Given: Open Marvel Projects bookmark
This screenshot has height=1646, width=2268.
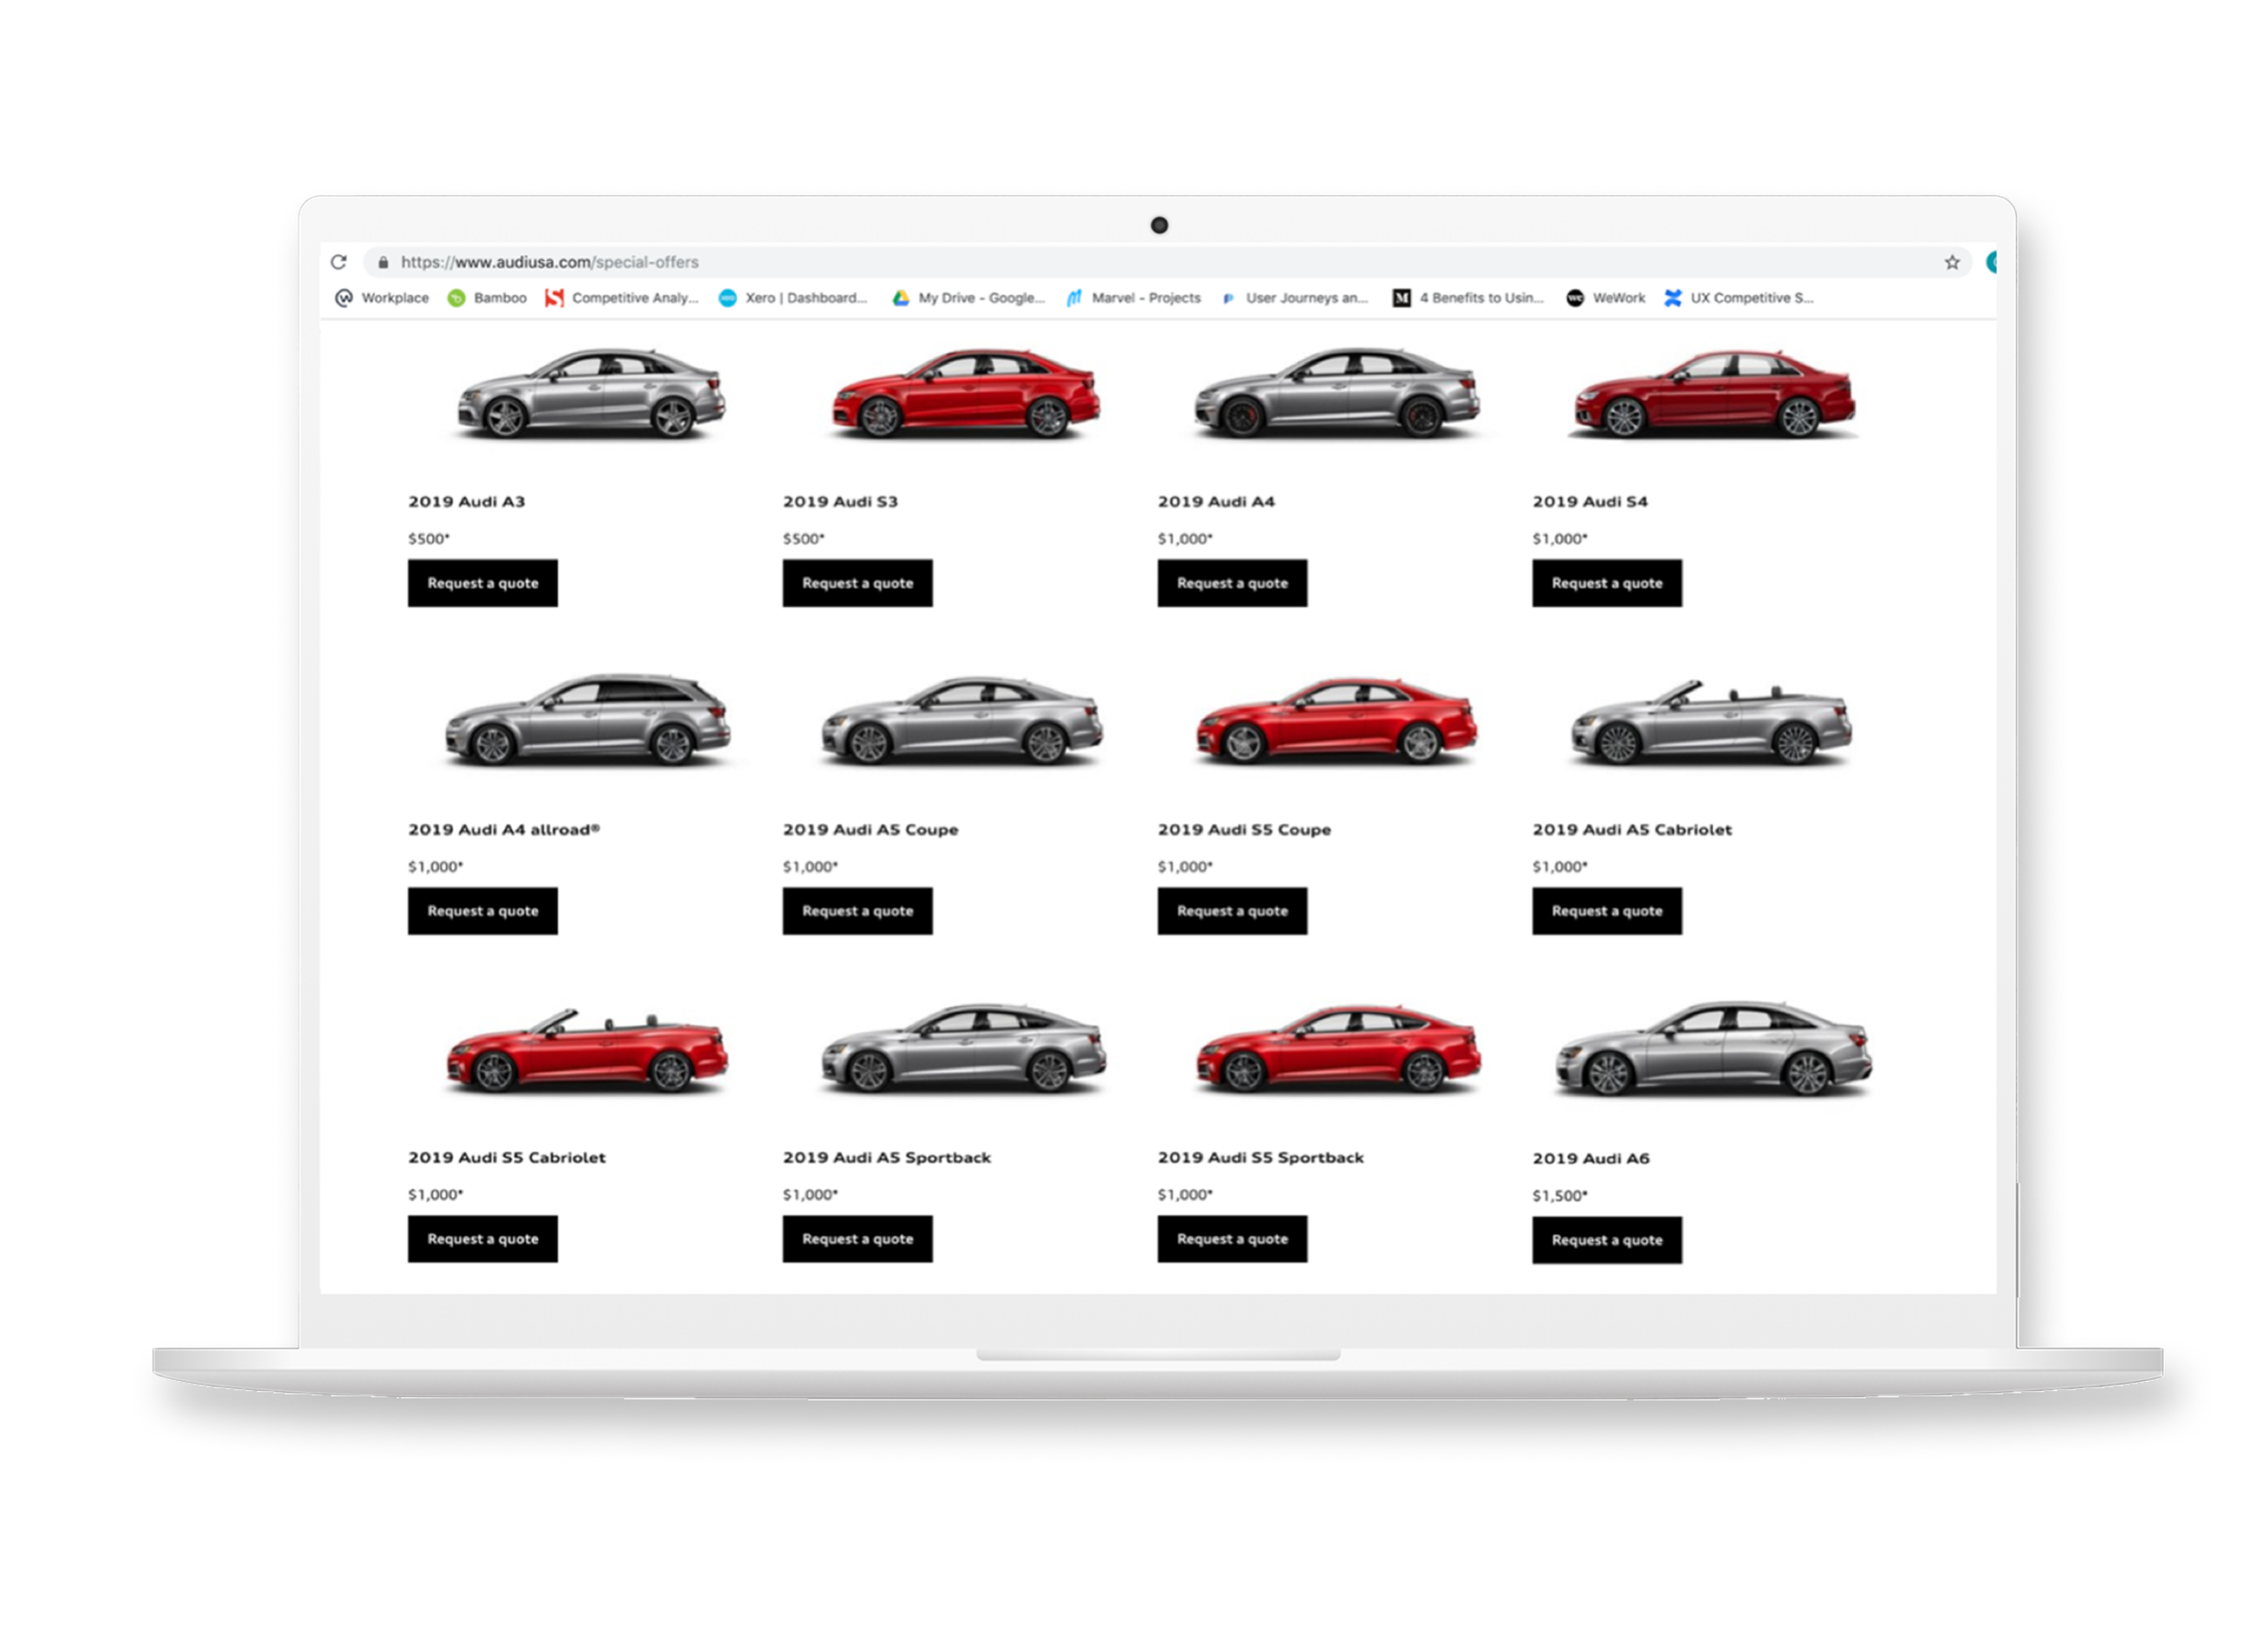Looking at the screenshot, I should tap(1133, 298).
